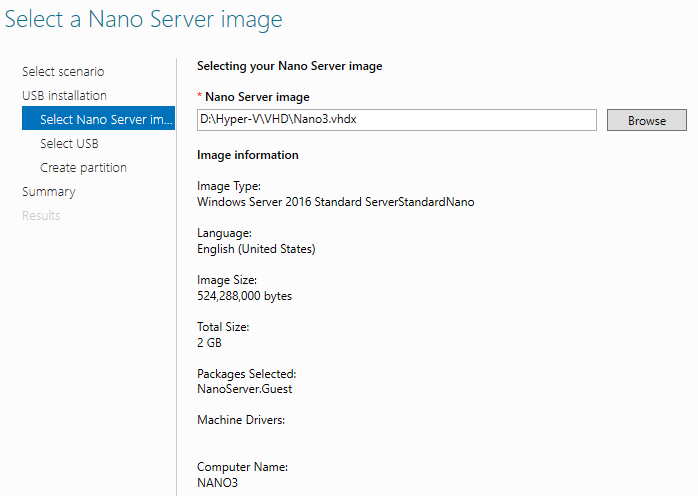Open the Select USB step

tap(69, 144)
